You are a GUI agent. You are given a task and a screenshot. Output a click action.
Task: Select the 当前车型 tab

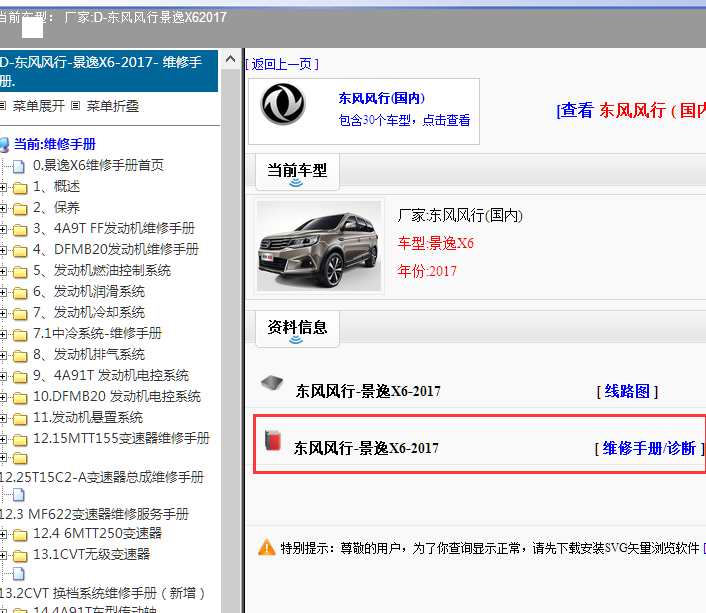tap(297, 171)
